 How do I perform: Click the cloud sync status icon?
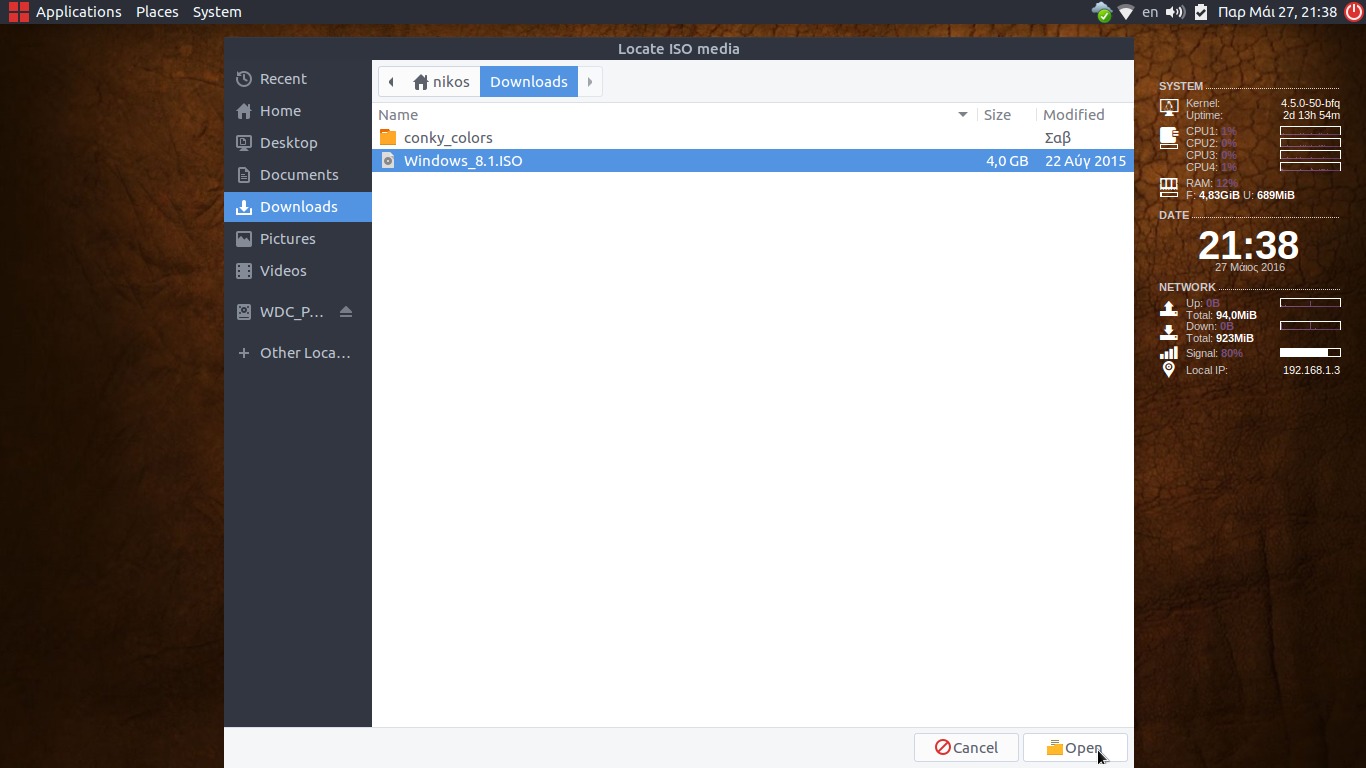[1101, 12]
